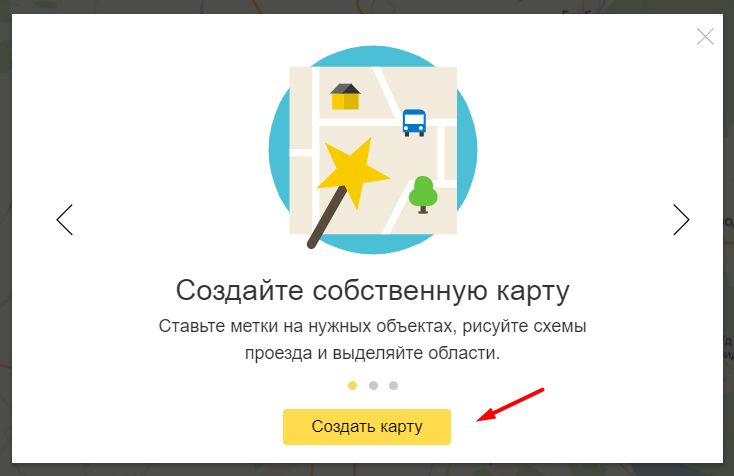This screenshot has height=476, width=734.
Task: Jump to the third pagination dot
Action: [393, 385]
